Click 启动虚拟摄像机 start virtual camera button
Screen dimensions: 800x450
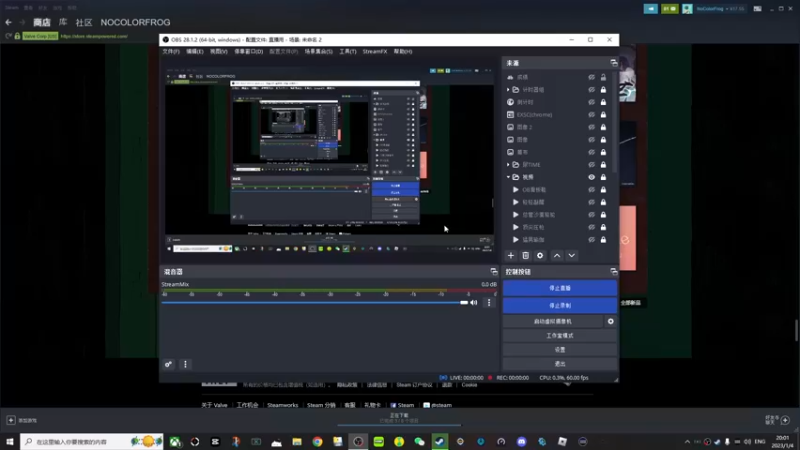click(x=553, y=321)
